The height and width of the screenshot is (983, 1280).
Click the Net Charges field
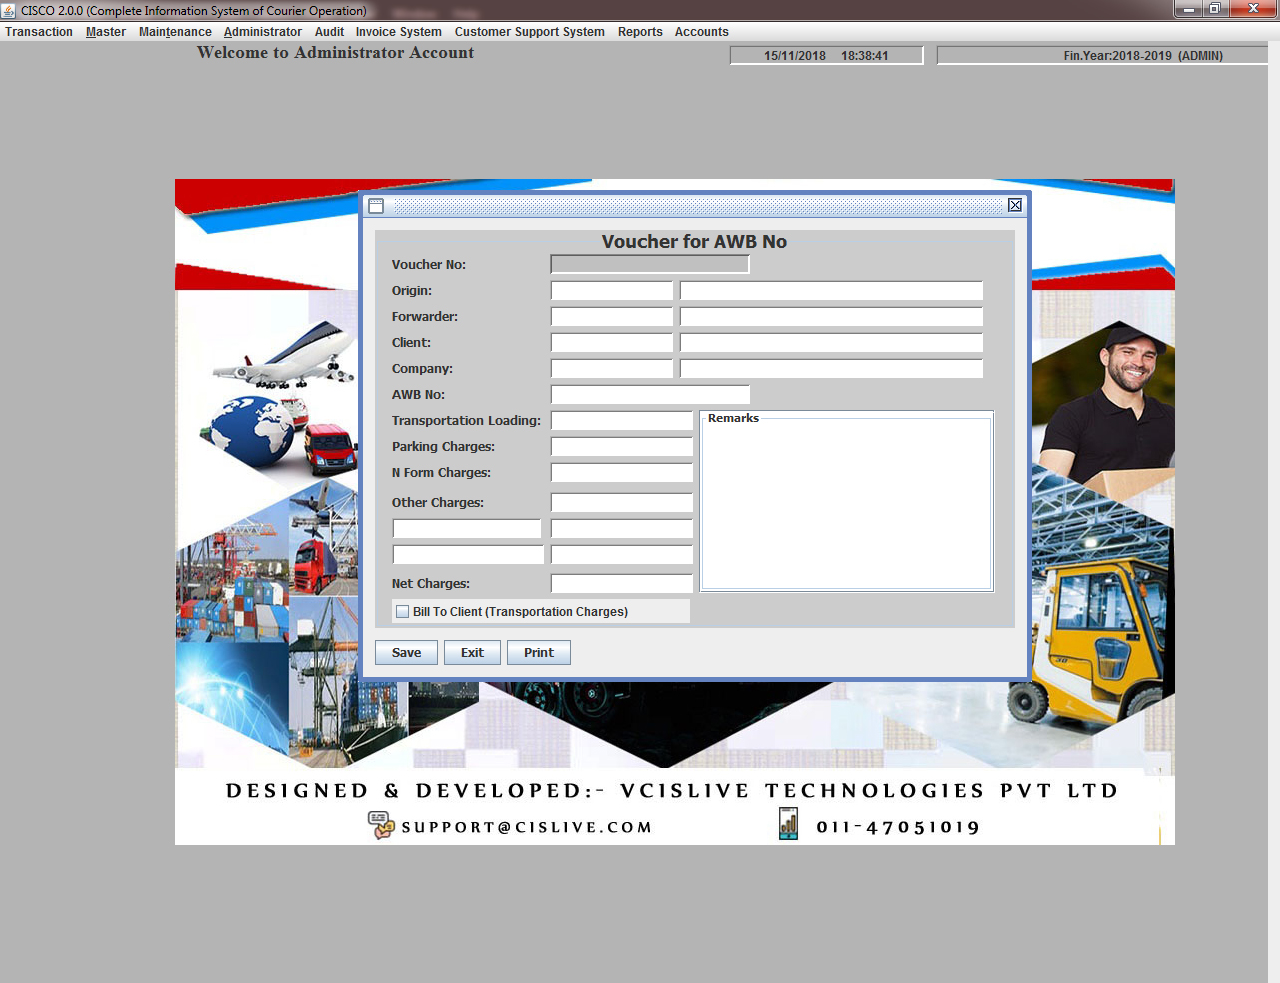tap(622, 584)
